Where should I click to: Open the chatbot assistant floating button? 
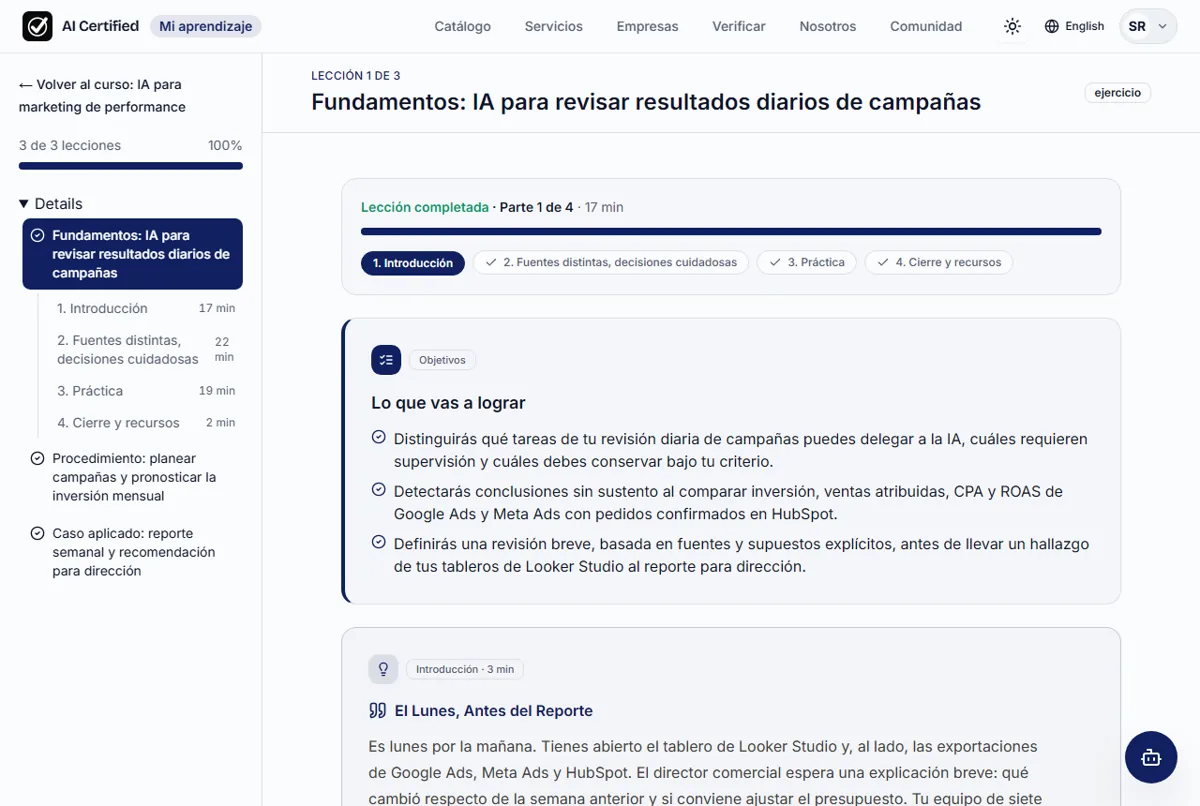pos(1151,757)
